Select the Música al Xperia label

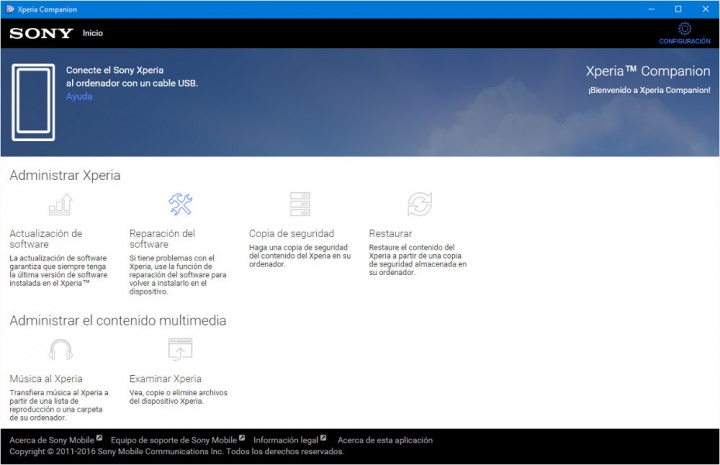tap(46, 379)
